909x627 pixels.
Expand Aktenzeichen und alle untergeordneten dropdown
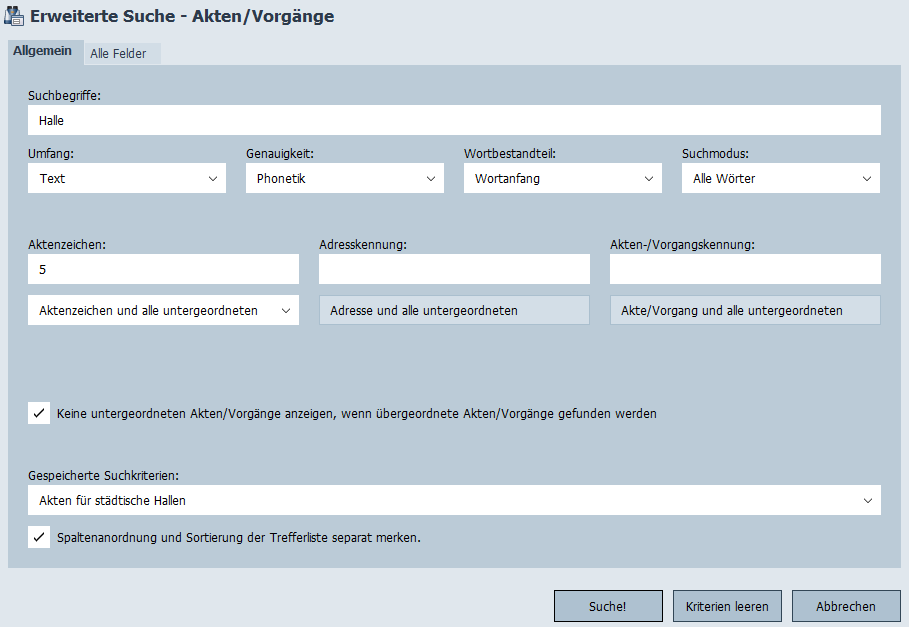point(163,310)
